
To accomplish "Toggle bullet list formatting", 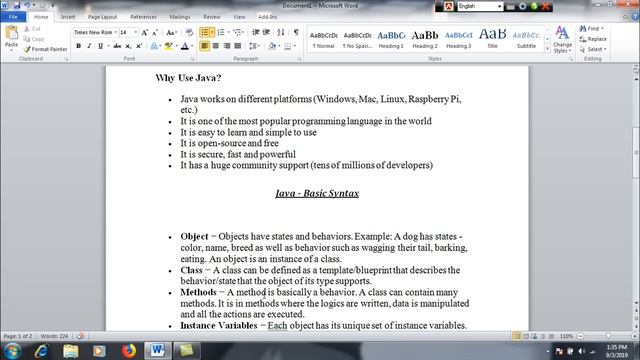I will click(x=204, y=32).
